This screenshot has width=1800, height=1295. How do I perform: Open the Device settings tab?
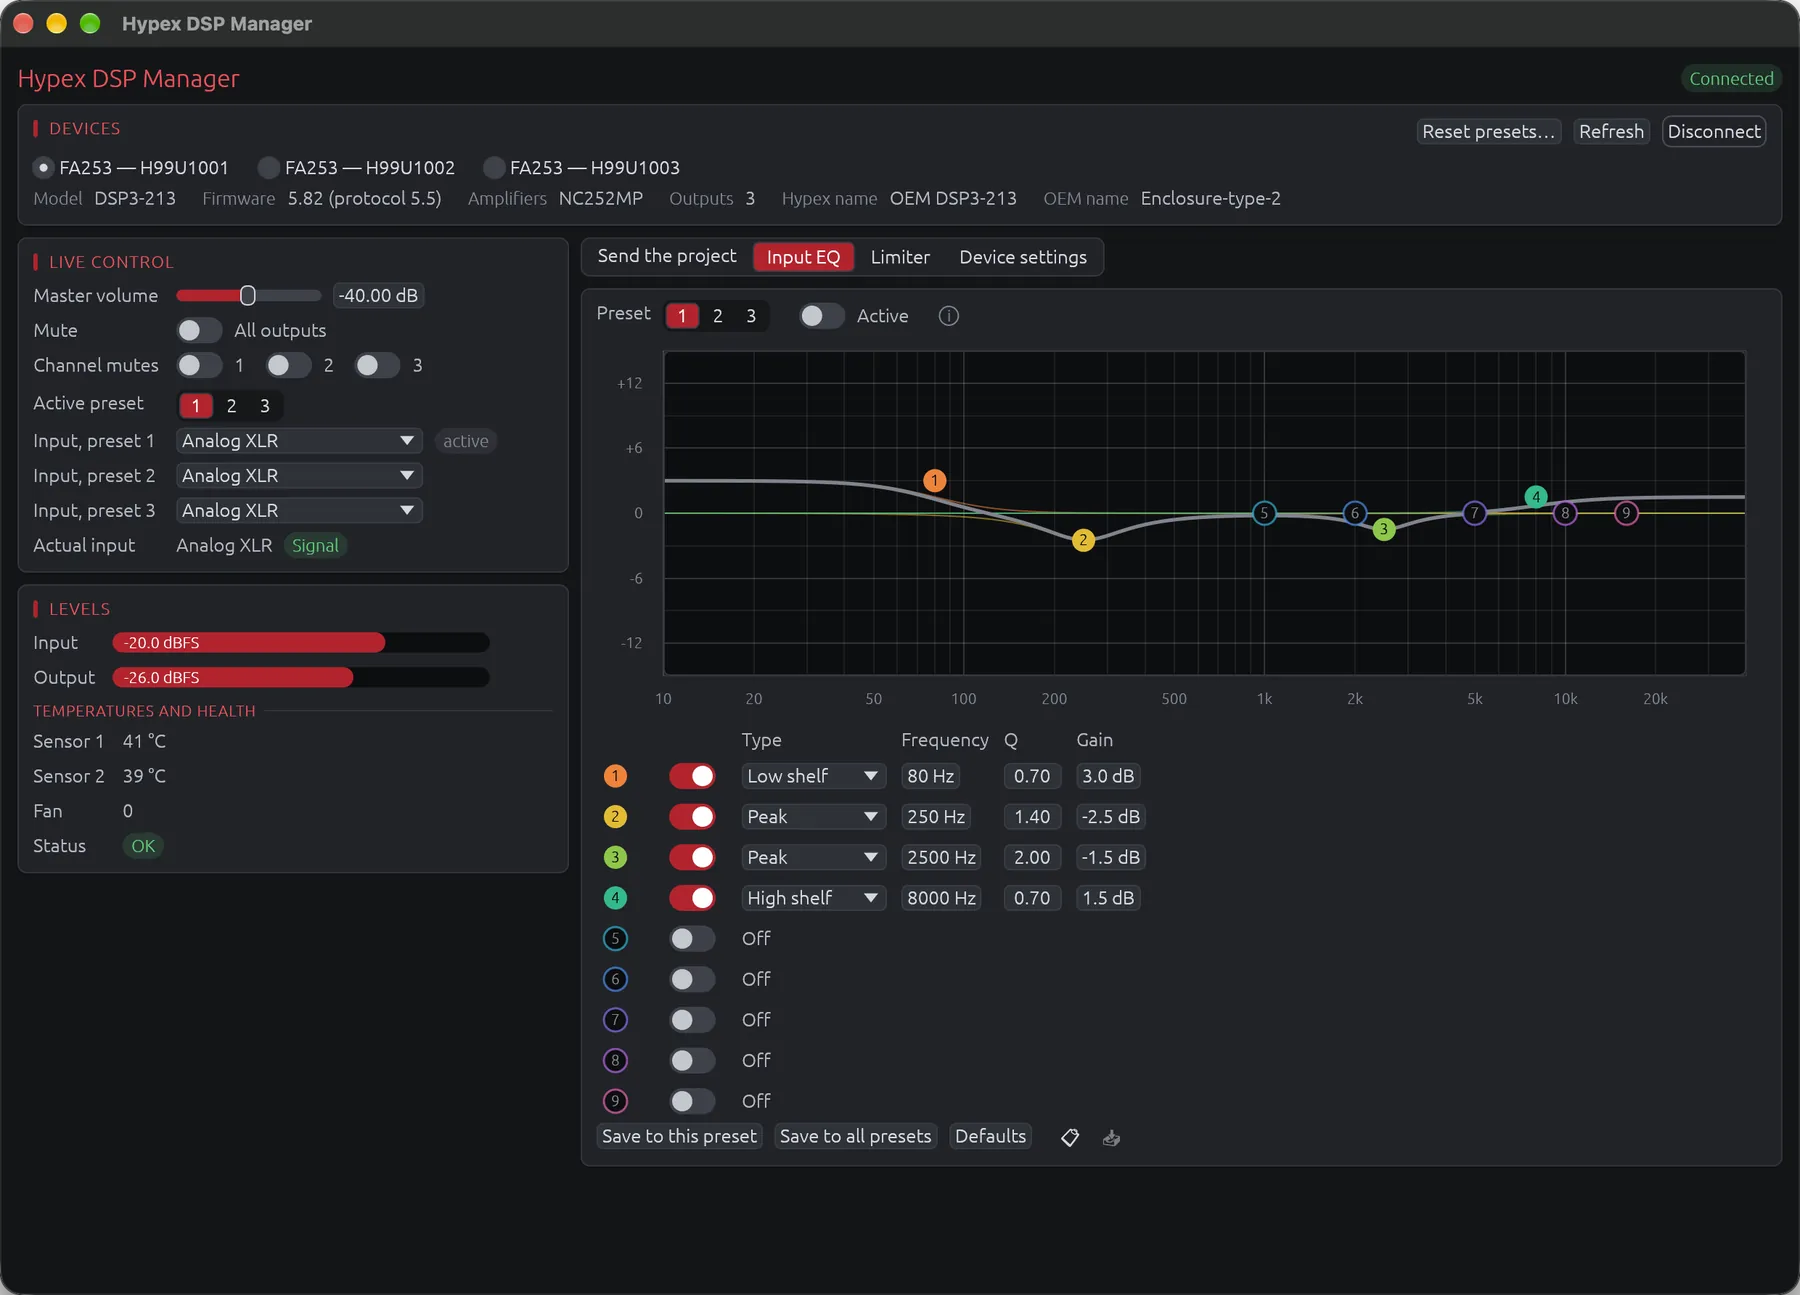(x=1023, y=257)
